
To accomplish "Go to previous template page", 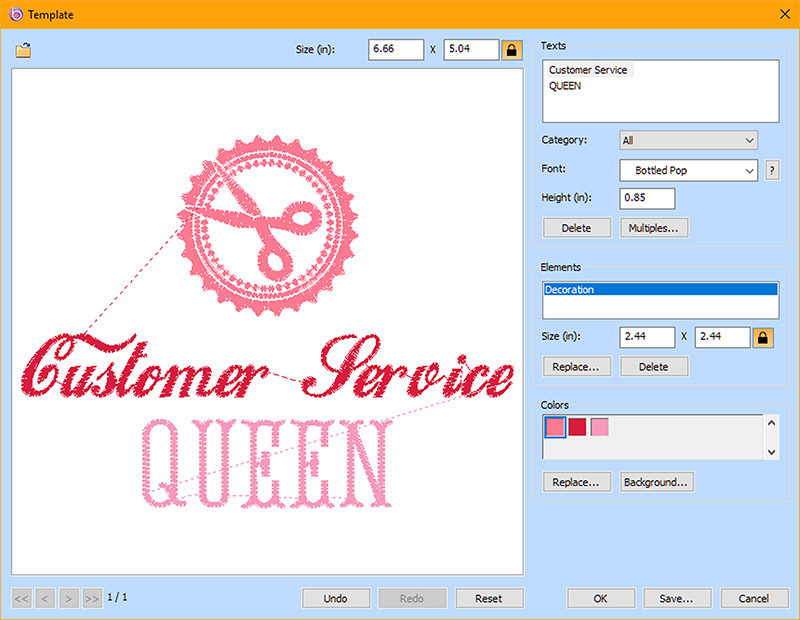I will [45, 598].
